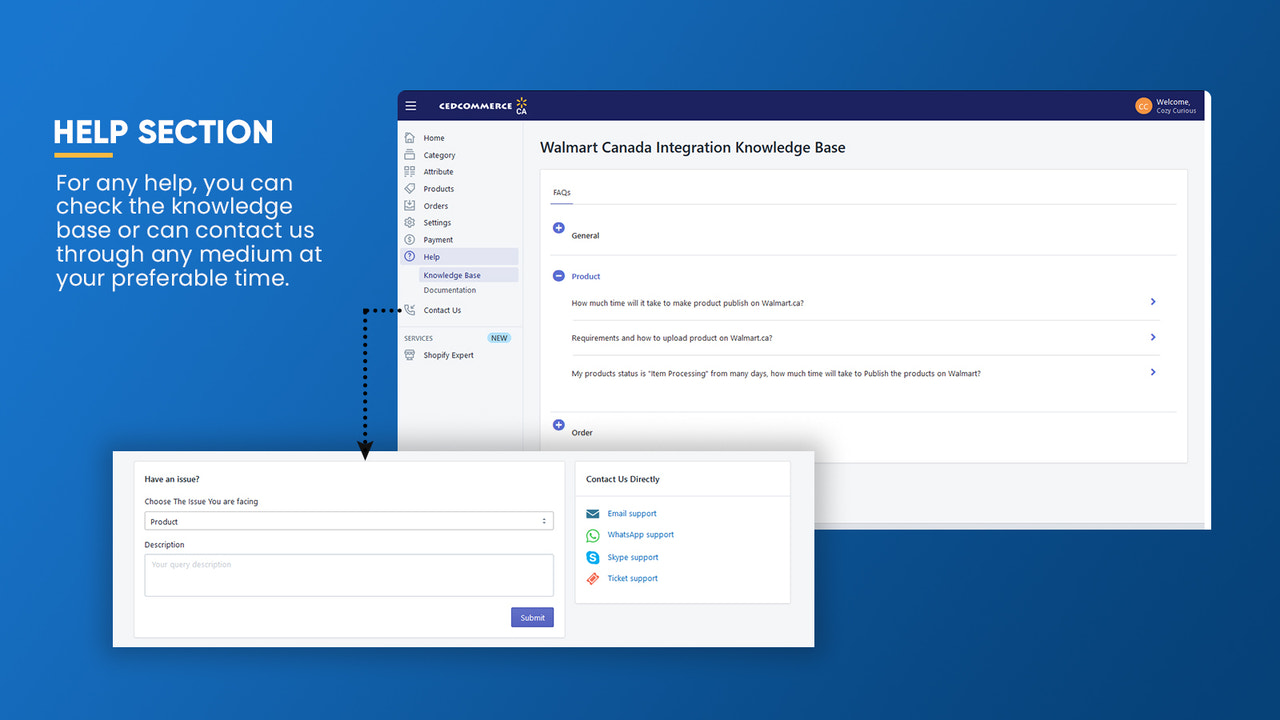Expand the General FAQ section
This screenshot has width=1280, height=720.
point(558,228)
